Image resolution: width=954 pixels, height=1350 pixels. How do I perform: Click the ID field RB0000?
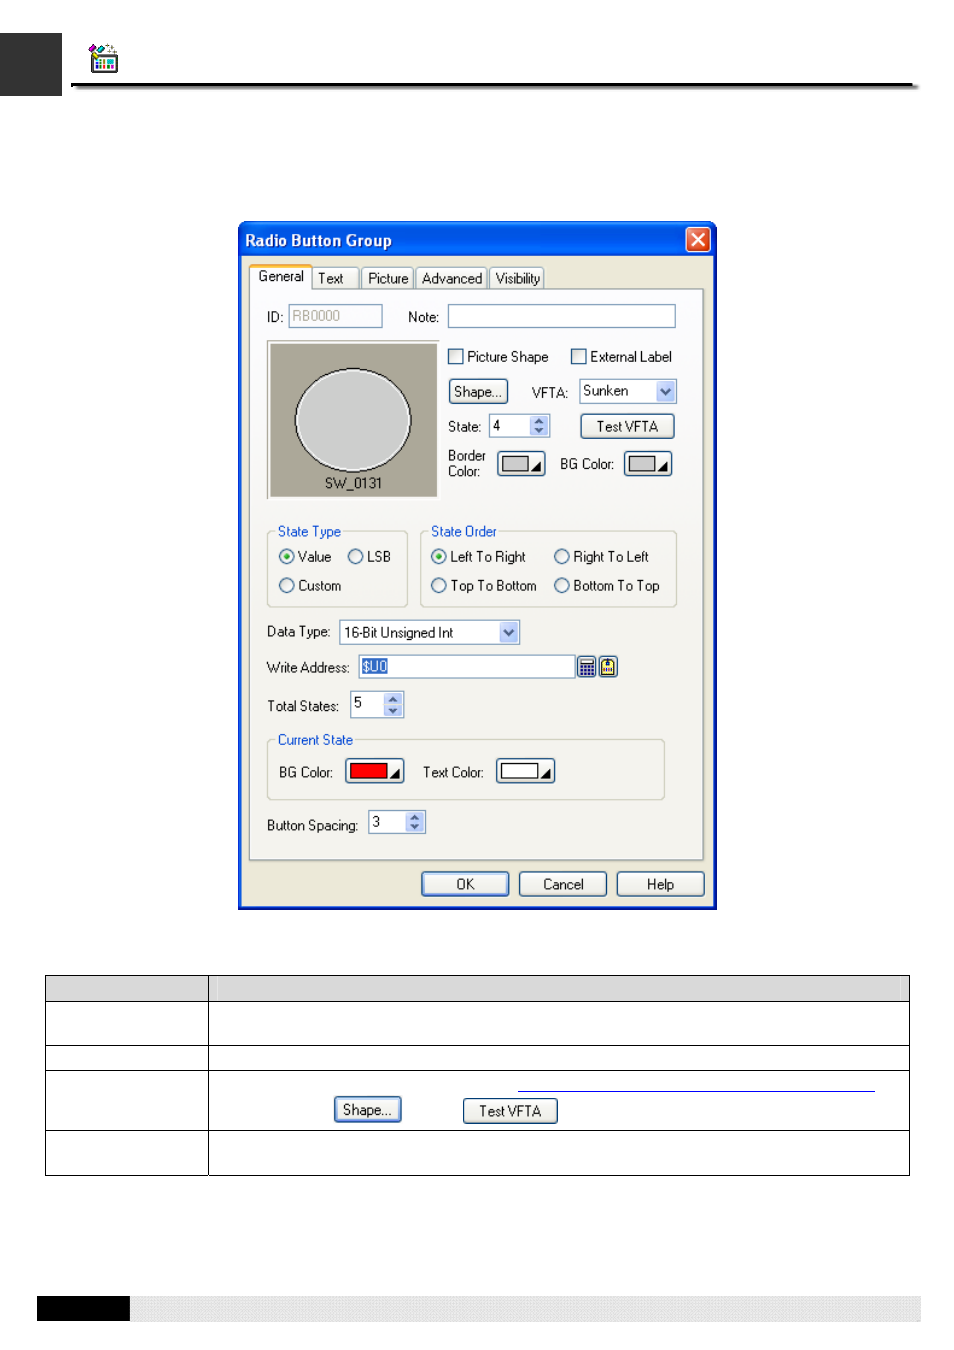(x=335, y=316)
